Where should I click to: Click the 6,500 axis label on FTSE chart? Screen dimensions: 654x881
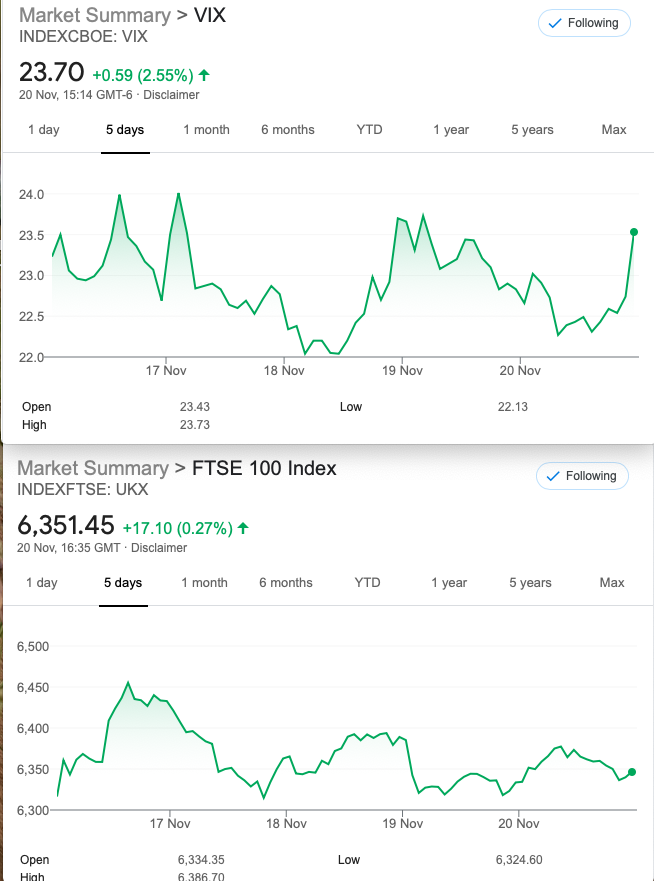pyautogui.click(x=33, y=646)
